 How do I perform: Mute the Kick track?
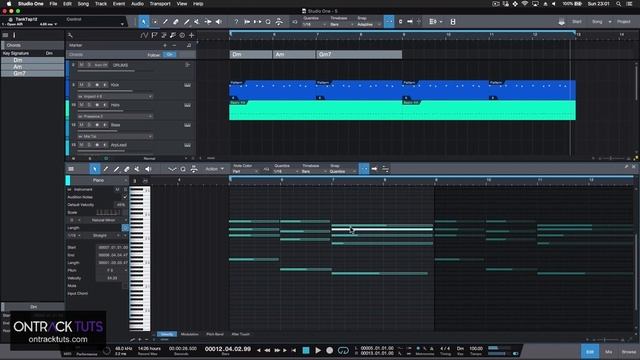[82, 85]
